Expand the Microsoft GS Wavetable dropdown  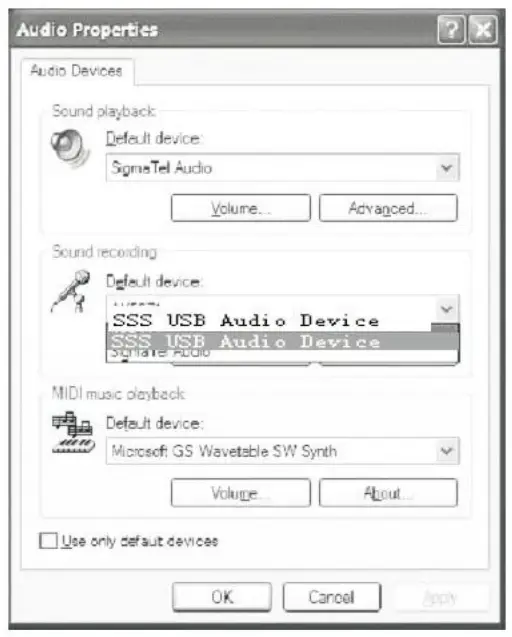(x=447, y=451)
